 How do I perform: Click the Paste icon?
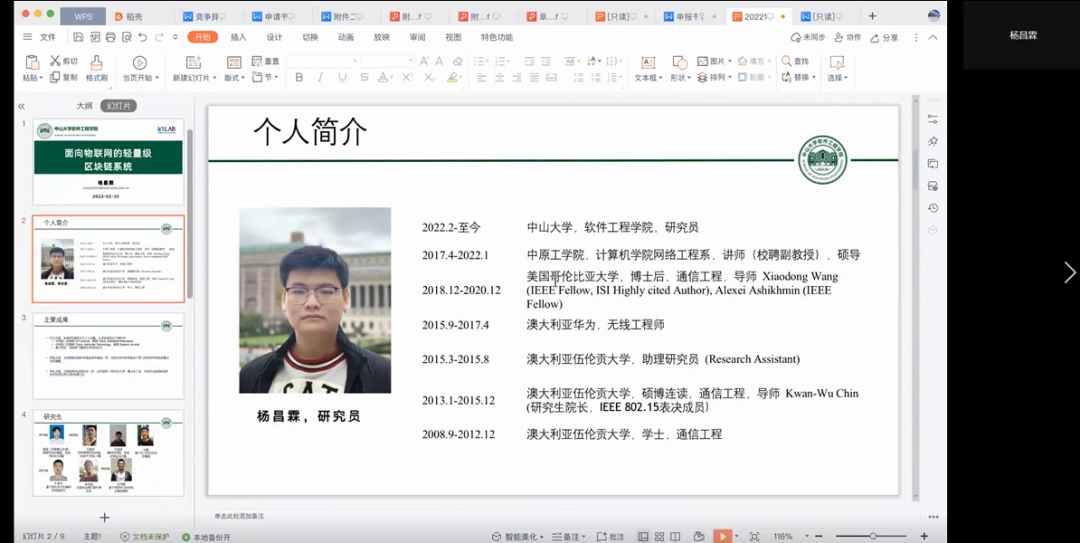pyautogui.click(x=32, y=62)
